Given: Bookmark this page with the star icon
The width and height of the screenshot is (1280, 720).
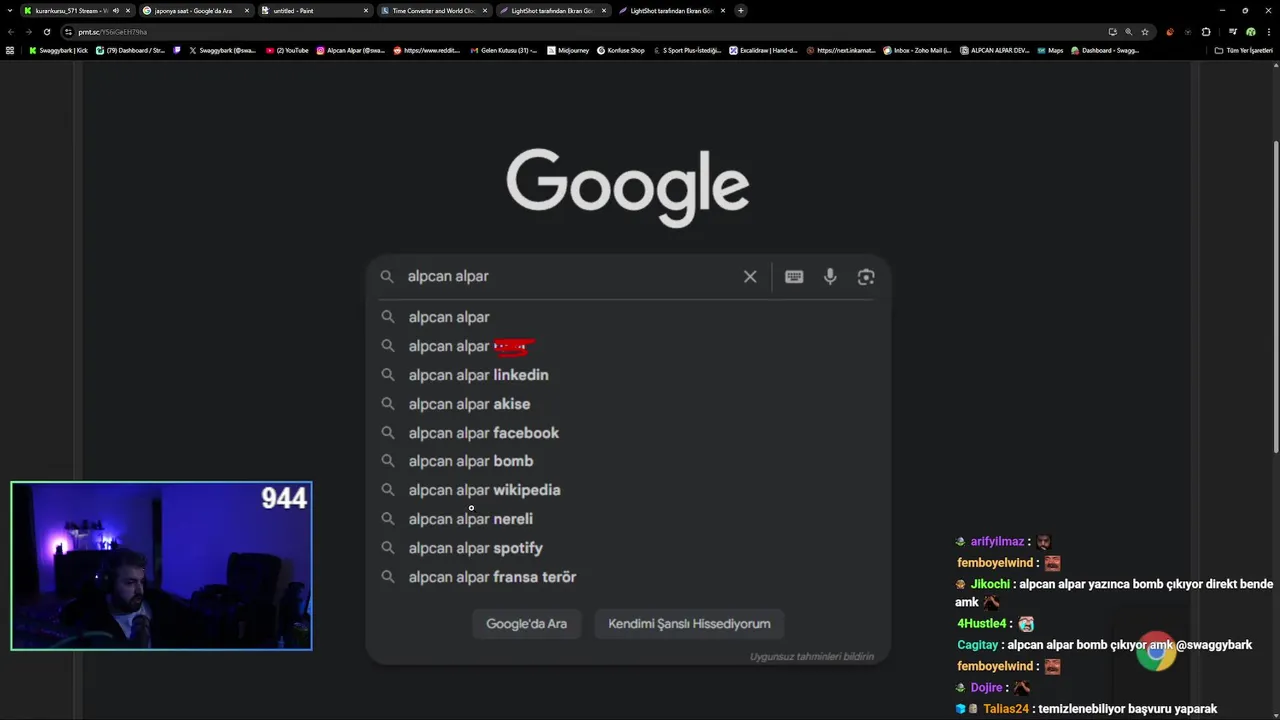Looking at the screenshot, I should click(1145, 32).
